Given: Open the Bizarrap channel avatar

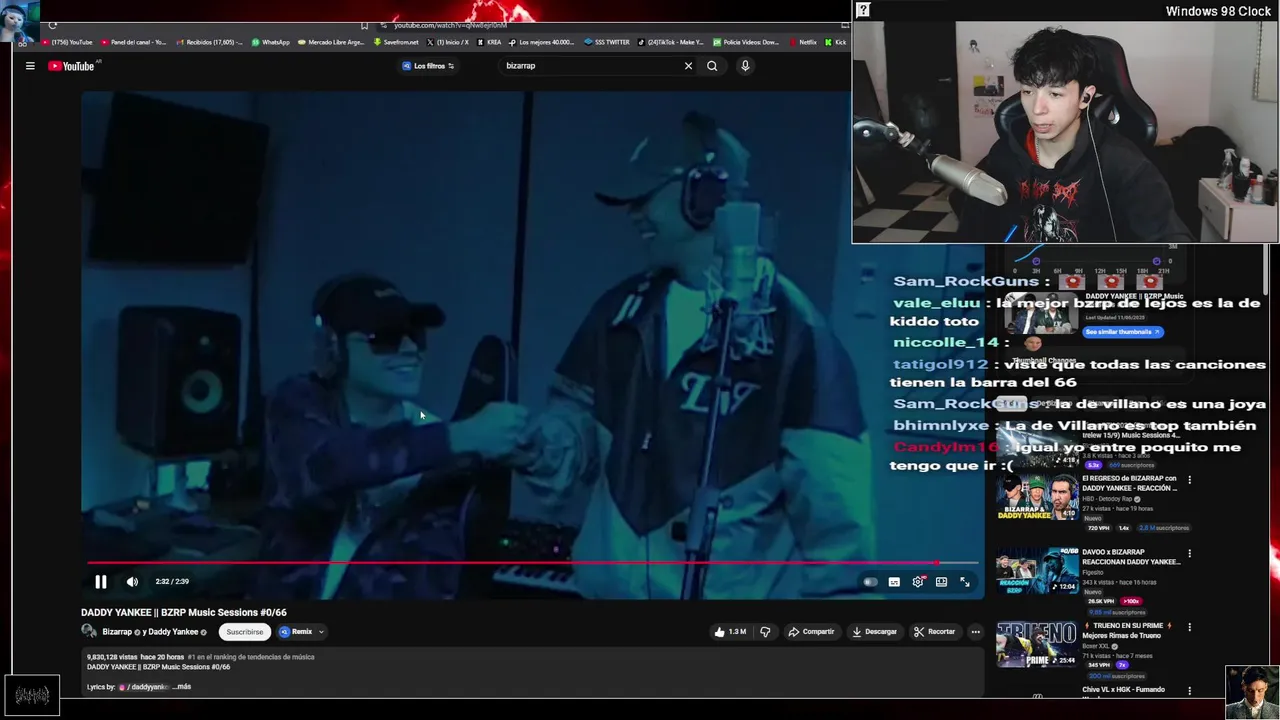Looking at the screenshot, I should pyautogui.click(x=89, y=632).
